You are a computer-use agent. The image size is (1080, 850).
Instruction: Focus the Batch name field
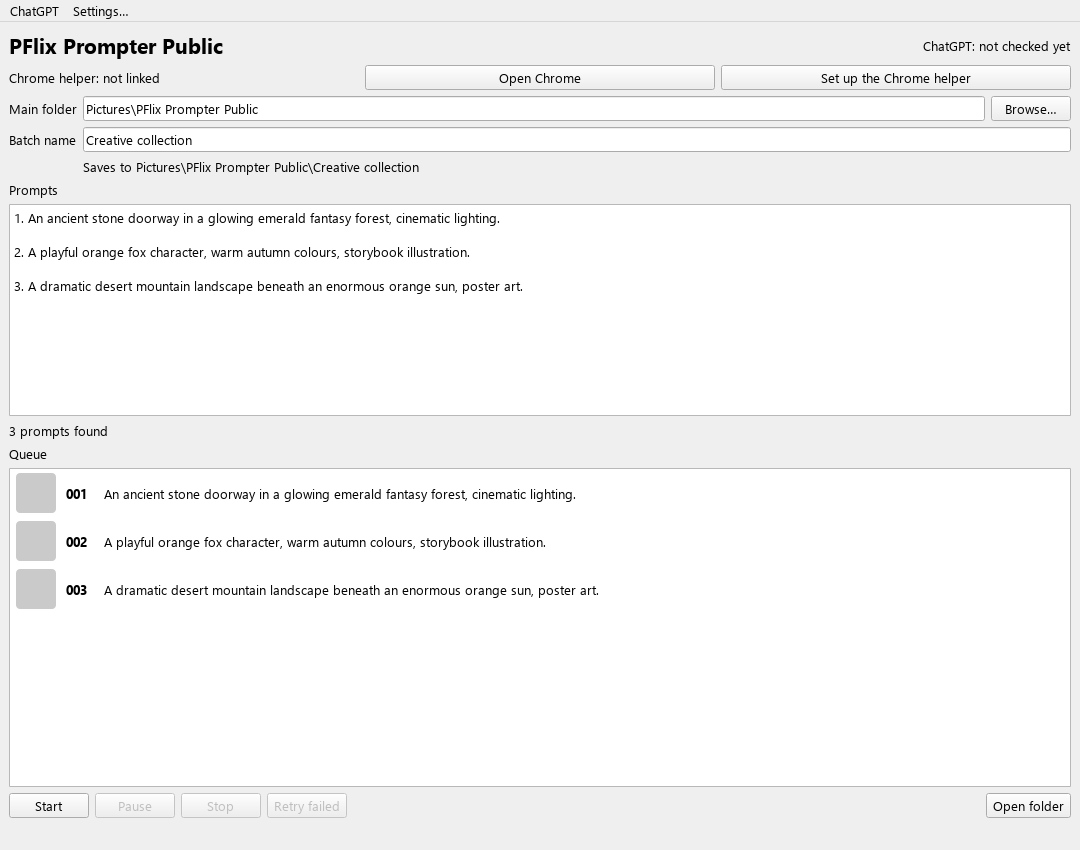[577, 140]
